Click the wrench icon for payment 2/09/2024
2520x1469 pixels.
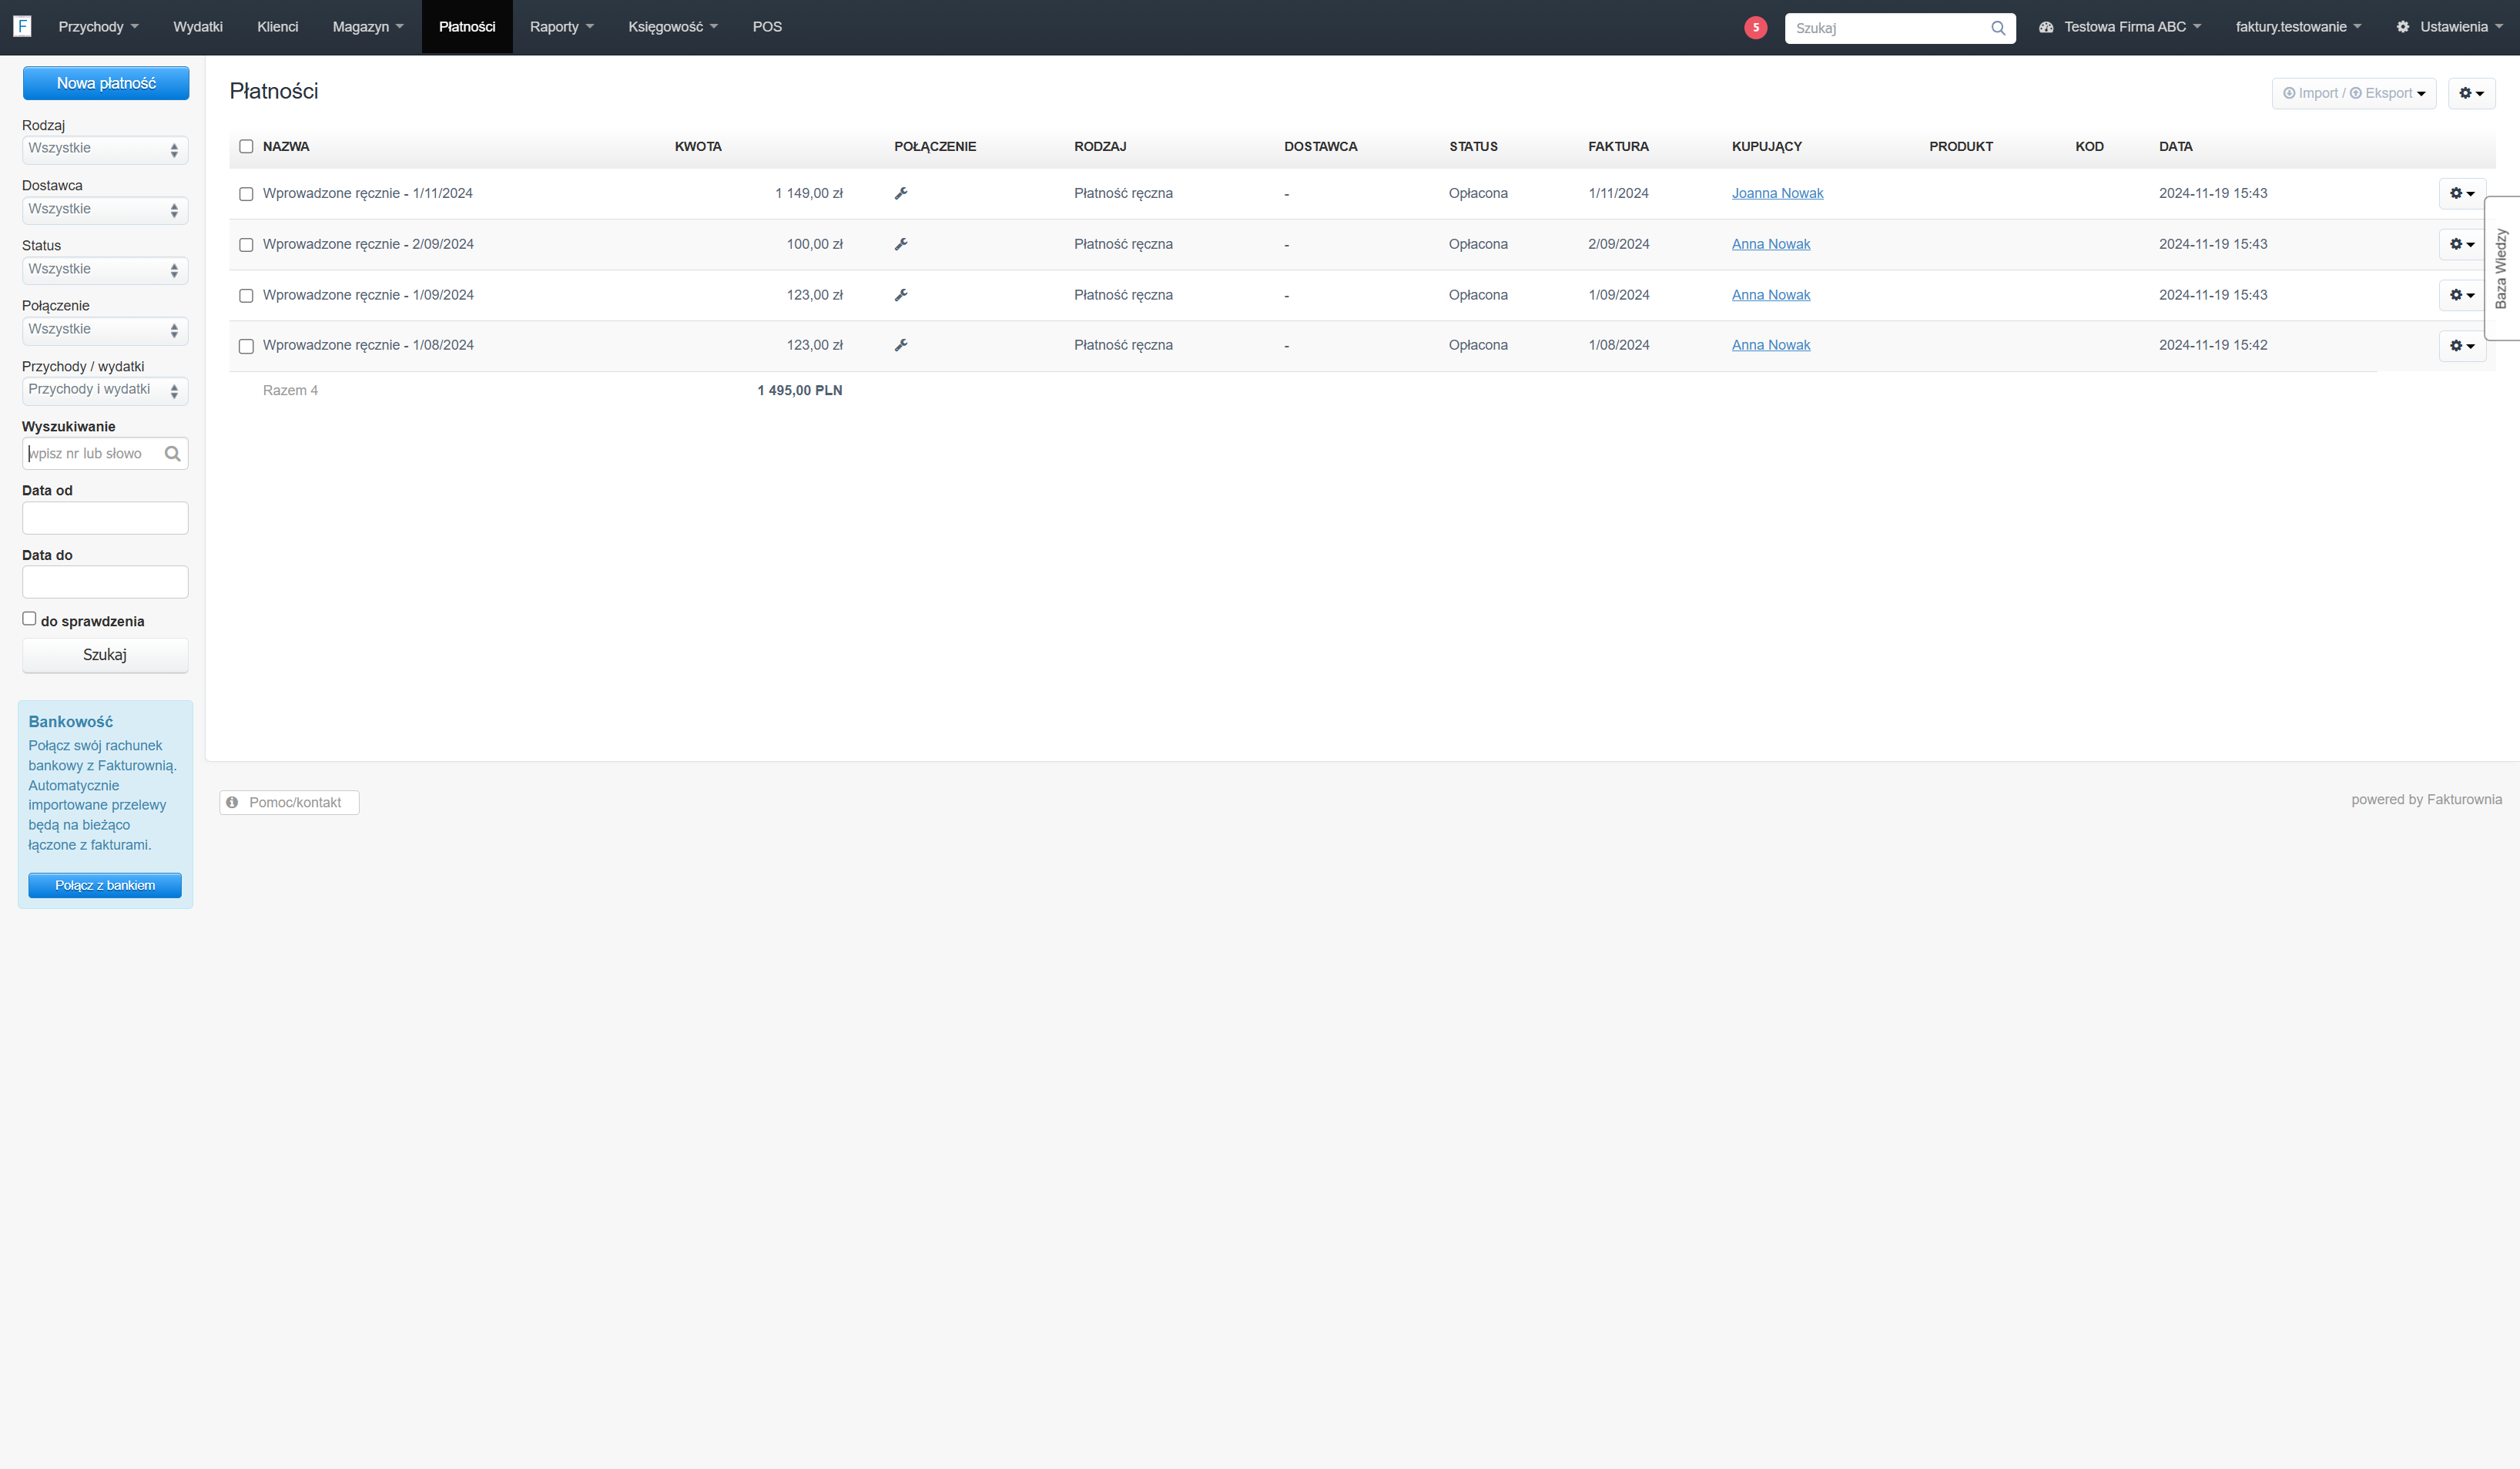click(x=901, y=244)
